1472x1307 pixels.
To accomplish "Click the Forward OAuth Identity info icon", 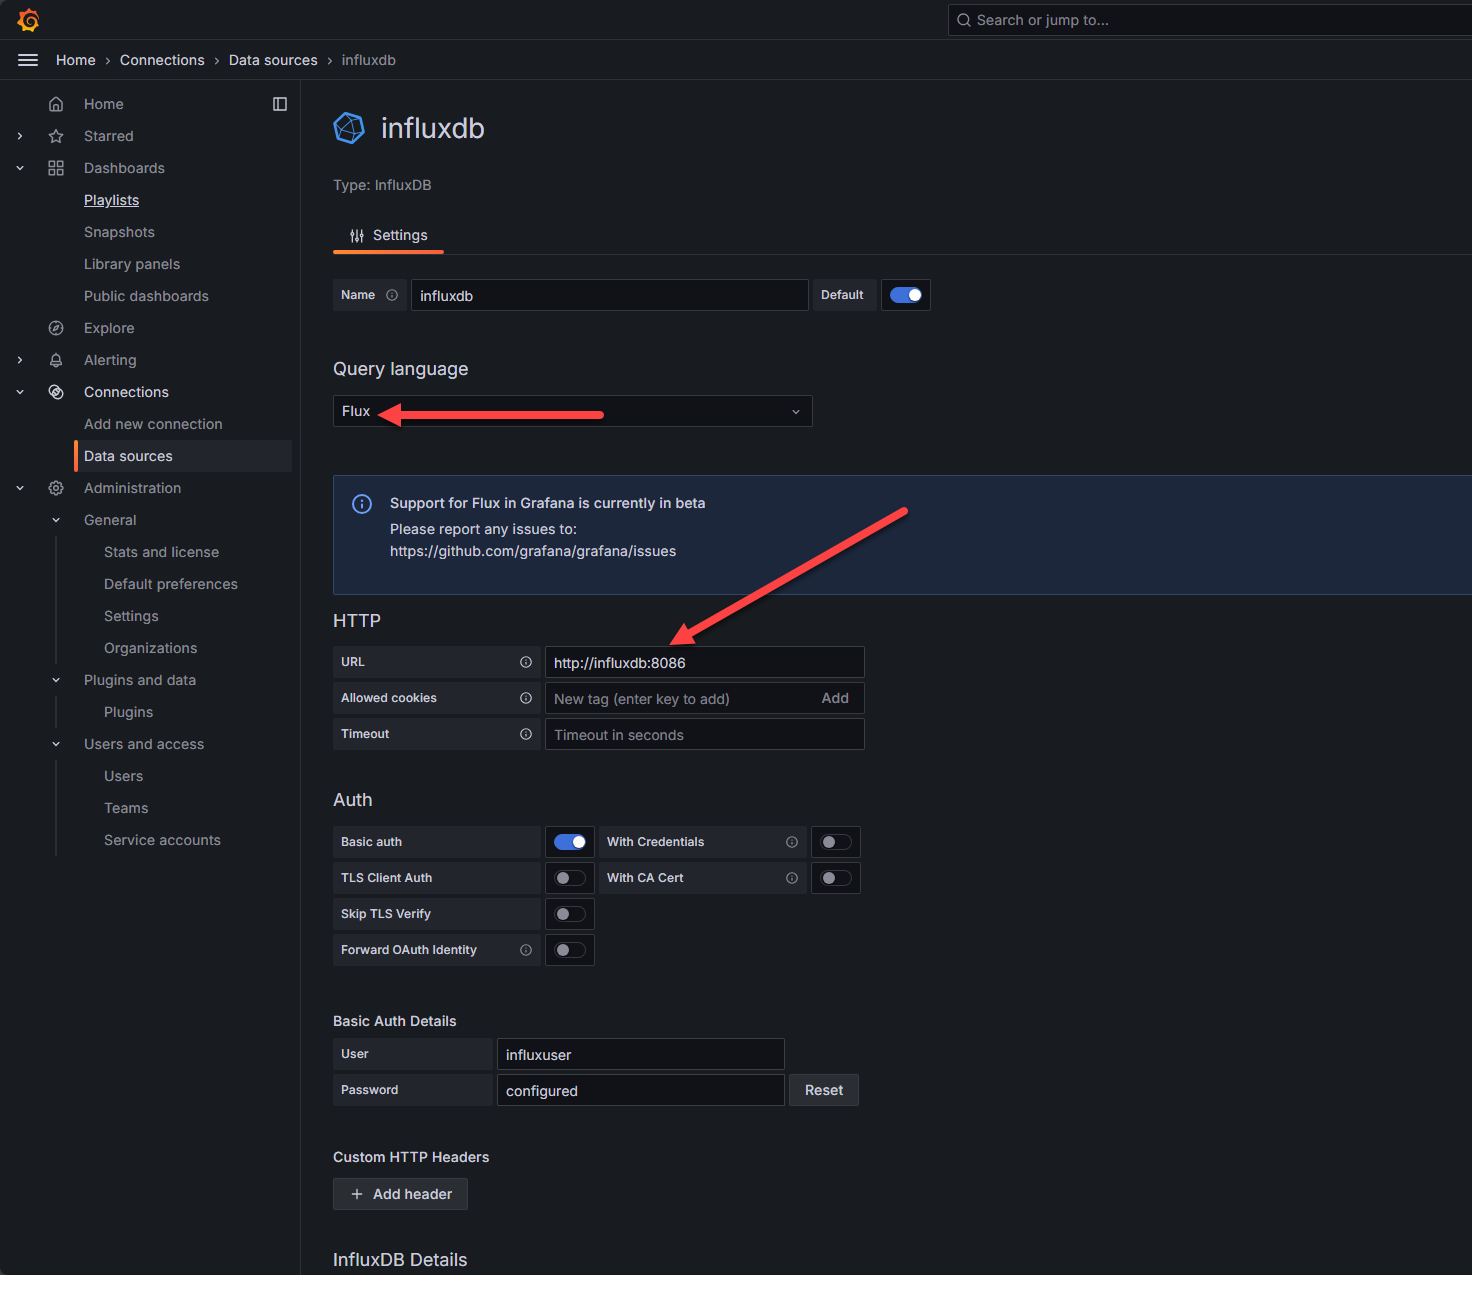I will pyautogui.click(x=526, y=950).
